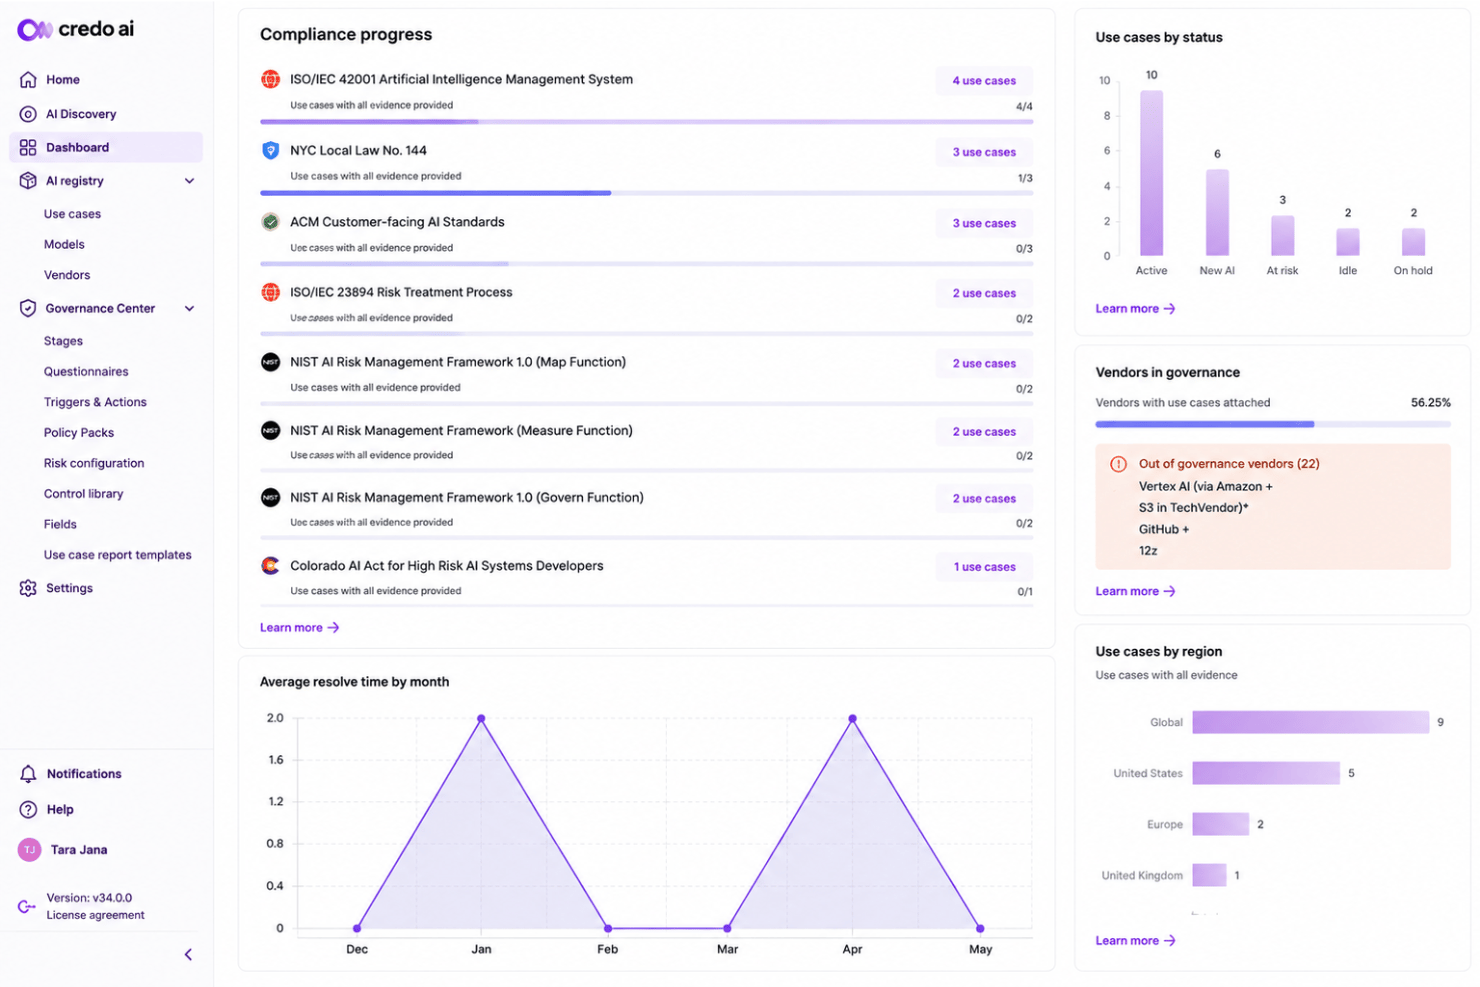1480x987 pixels.
Task: Open Models in sidebar
Action: coord(64,244)
